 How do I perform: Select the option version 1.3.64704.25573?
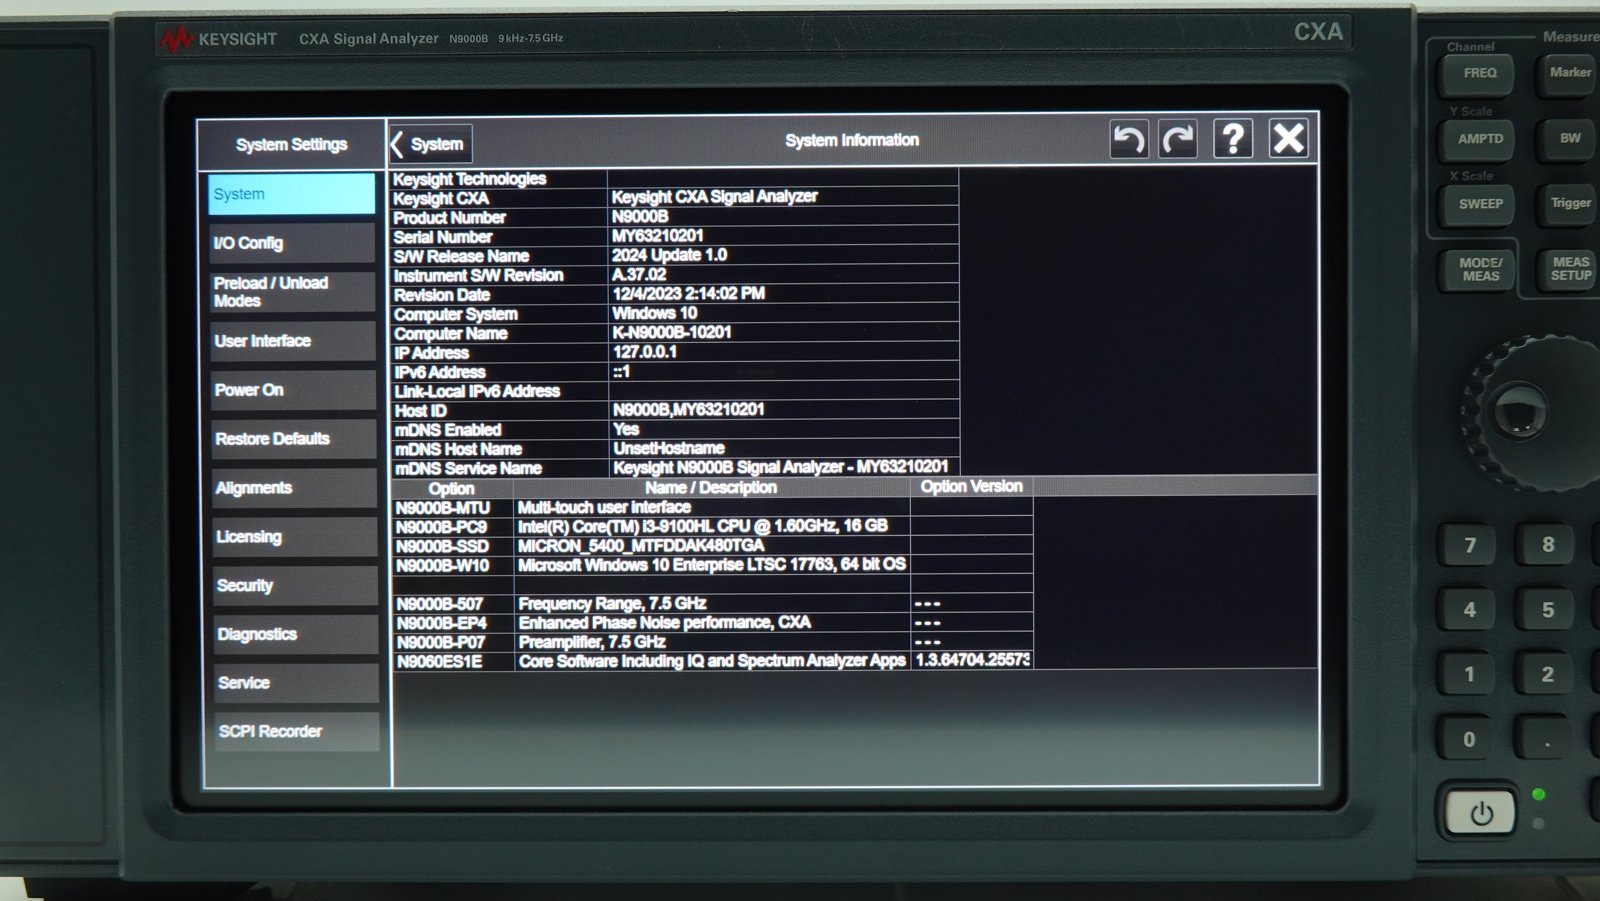pos(972,660)
